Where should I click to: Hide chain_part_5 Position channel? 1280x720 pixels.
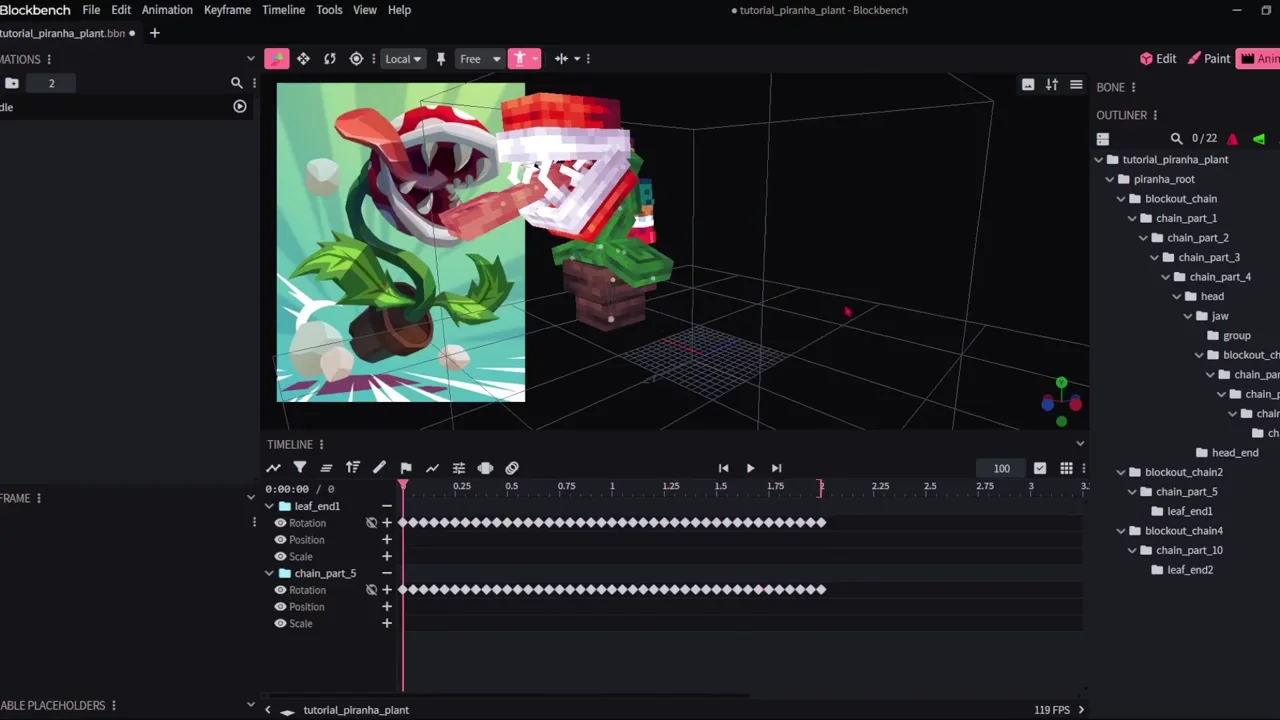coord(281,607)
